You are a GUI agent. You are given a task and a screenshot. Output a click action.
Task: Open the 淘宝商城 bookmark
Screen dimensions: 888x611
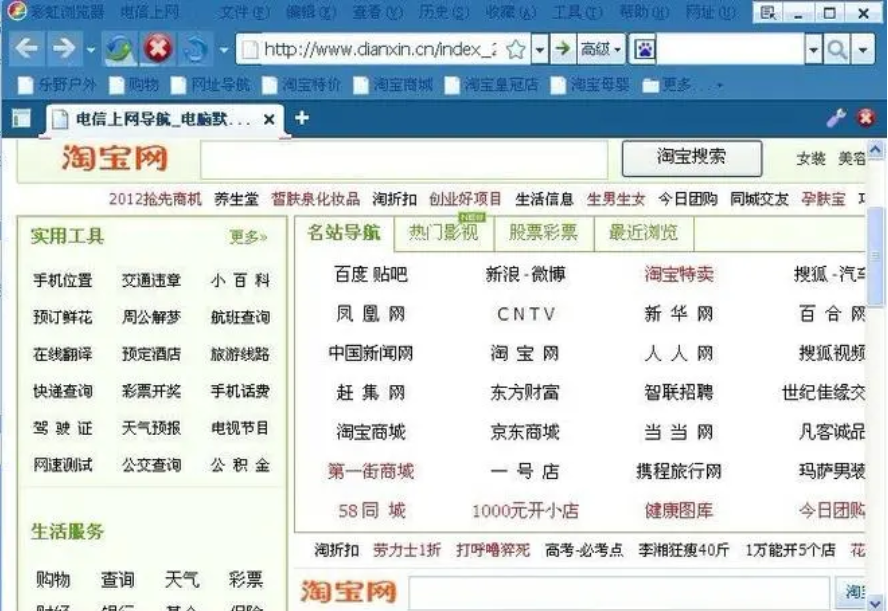click(x=393, y=85)
